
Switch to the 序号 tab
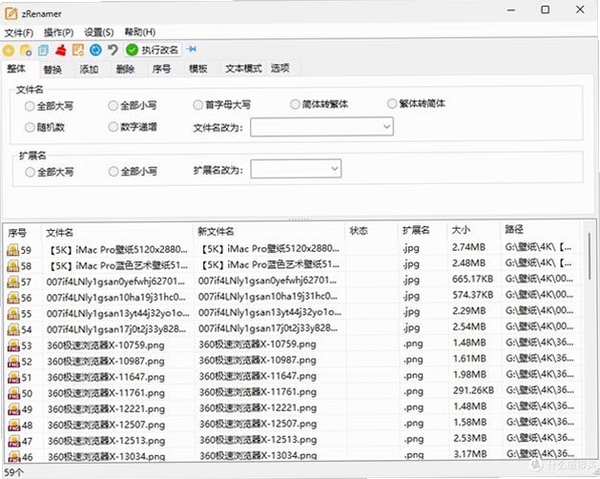[x=161, y=69]
